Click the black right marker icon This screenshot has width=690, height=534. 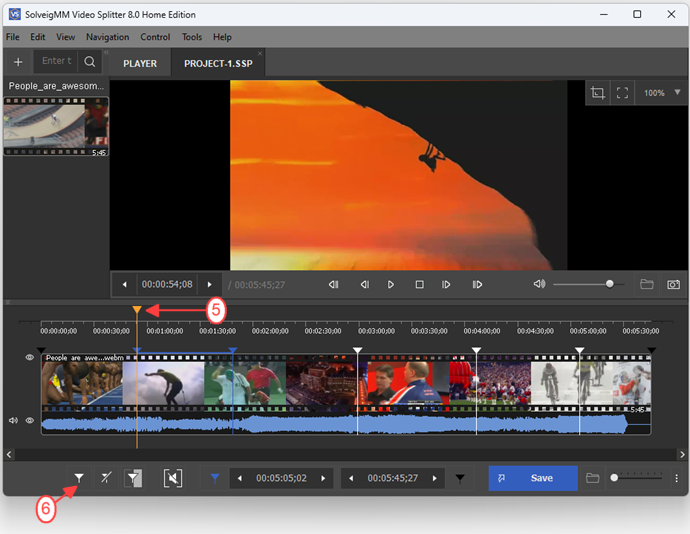pos(460,479)
